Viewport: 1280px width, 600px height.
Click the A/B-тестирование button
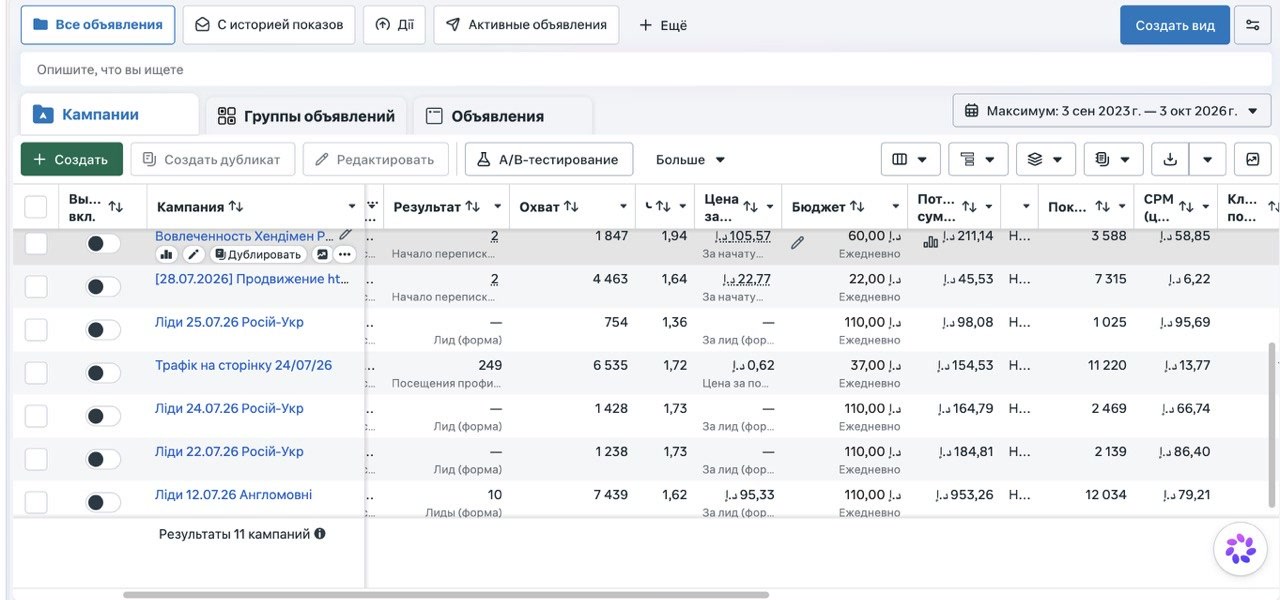549,159
